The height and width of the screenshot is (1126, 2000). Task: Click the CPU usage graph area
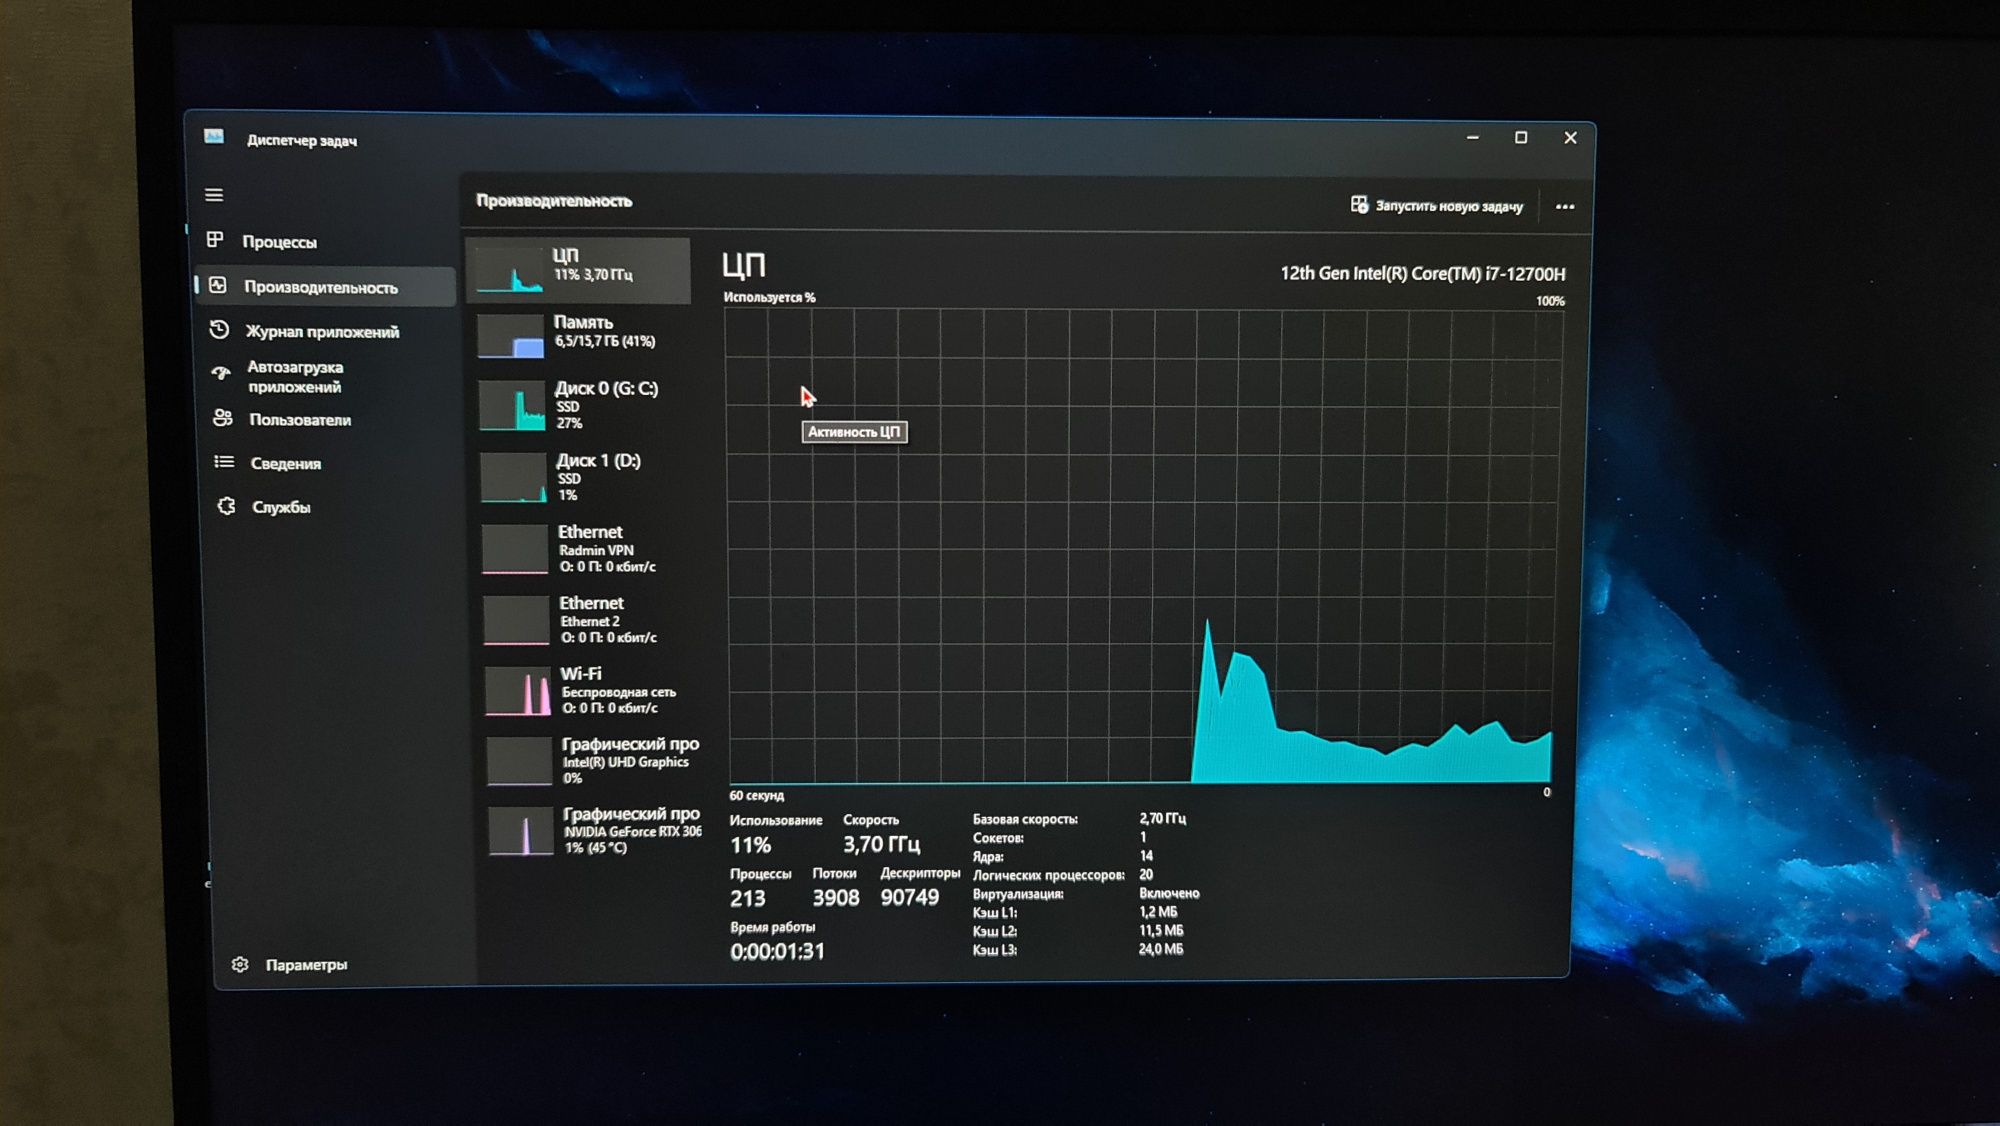pos(1141,545)
